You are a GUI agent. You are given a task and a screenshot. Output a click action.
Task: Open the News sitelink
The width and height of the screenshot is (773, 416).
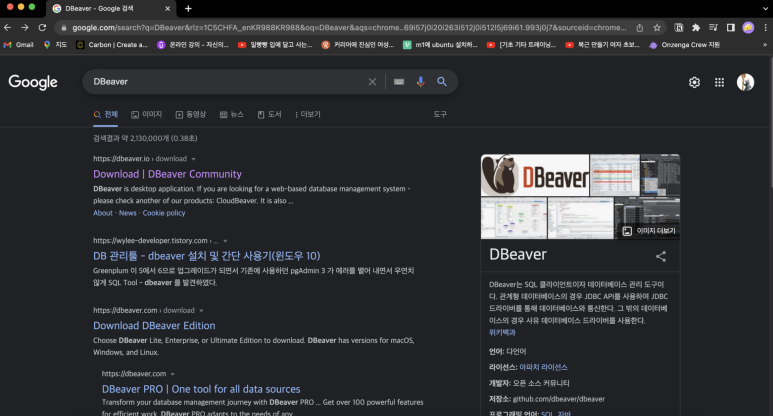coord(128,213)
